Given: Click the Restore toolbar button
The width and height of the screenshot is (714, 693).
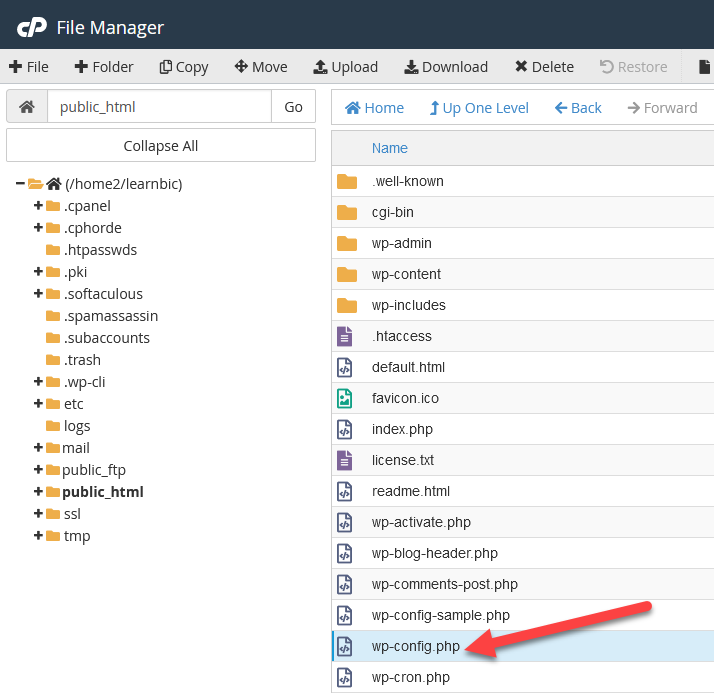Looking at the screenshot, I should 633,67.
